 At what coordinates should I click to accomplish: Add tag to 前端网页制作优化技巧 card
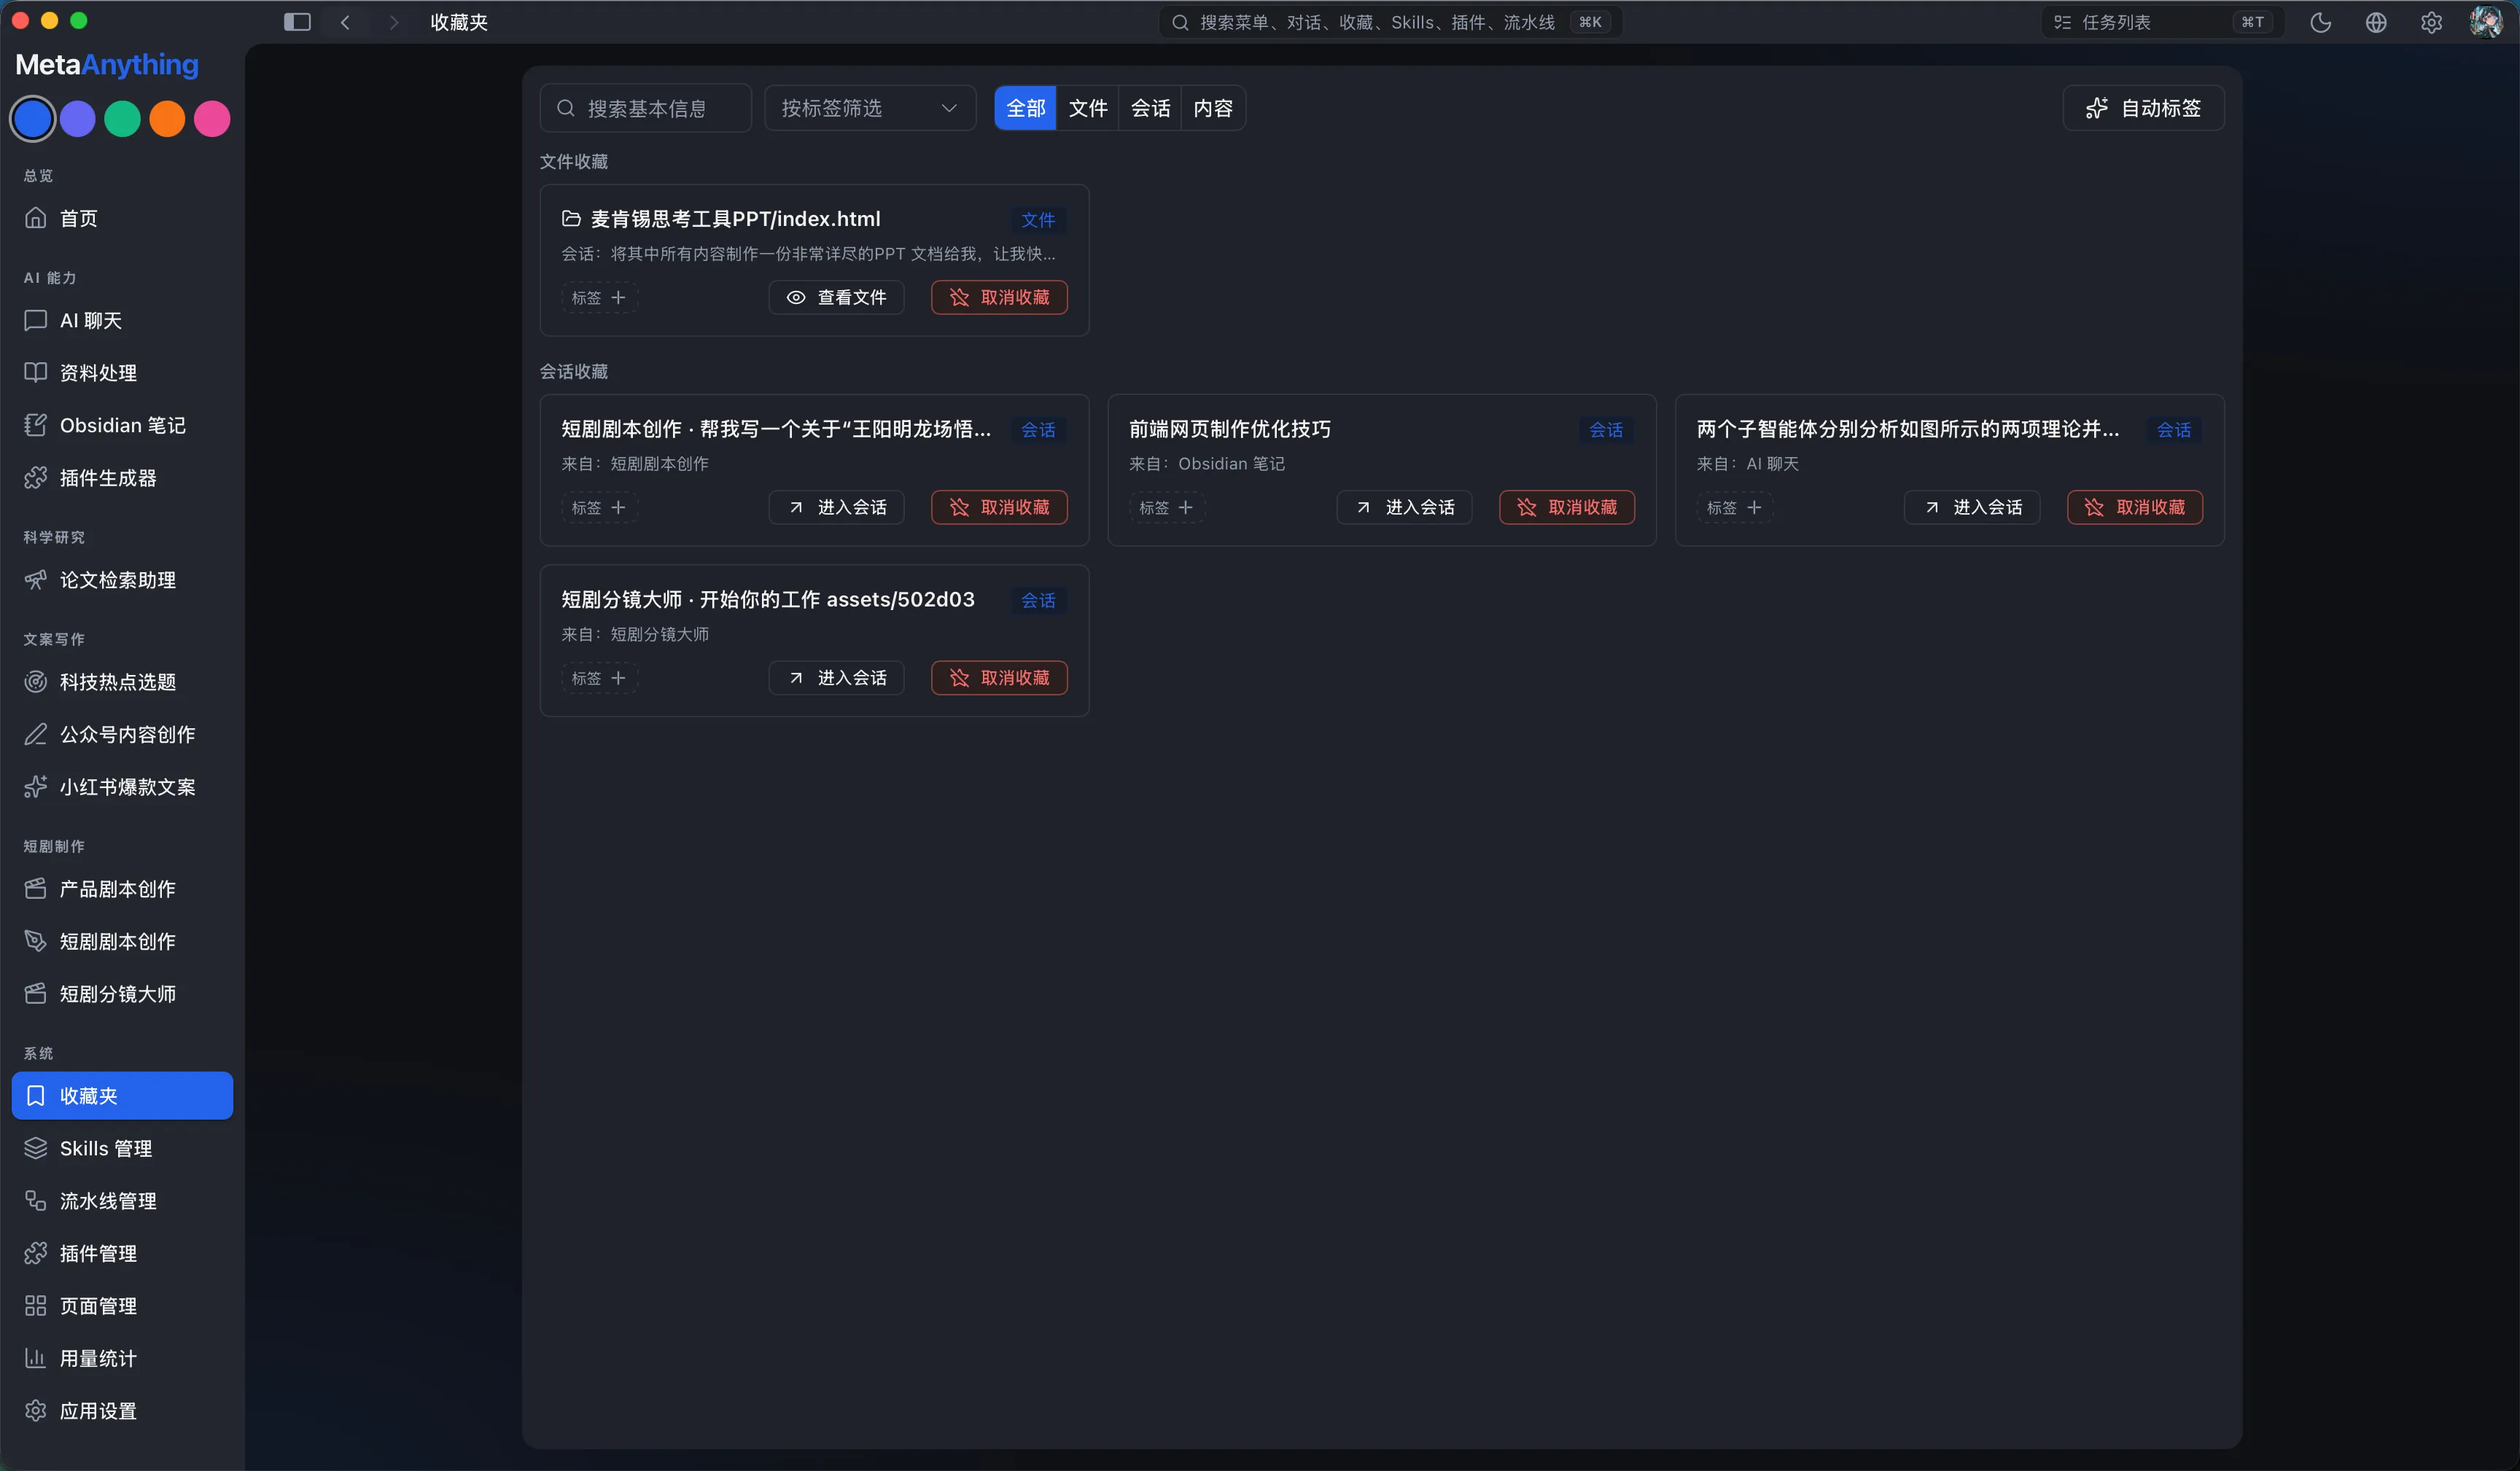tap(1166, 508)
